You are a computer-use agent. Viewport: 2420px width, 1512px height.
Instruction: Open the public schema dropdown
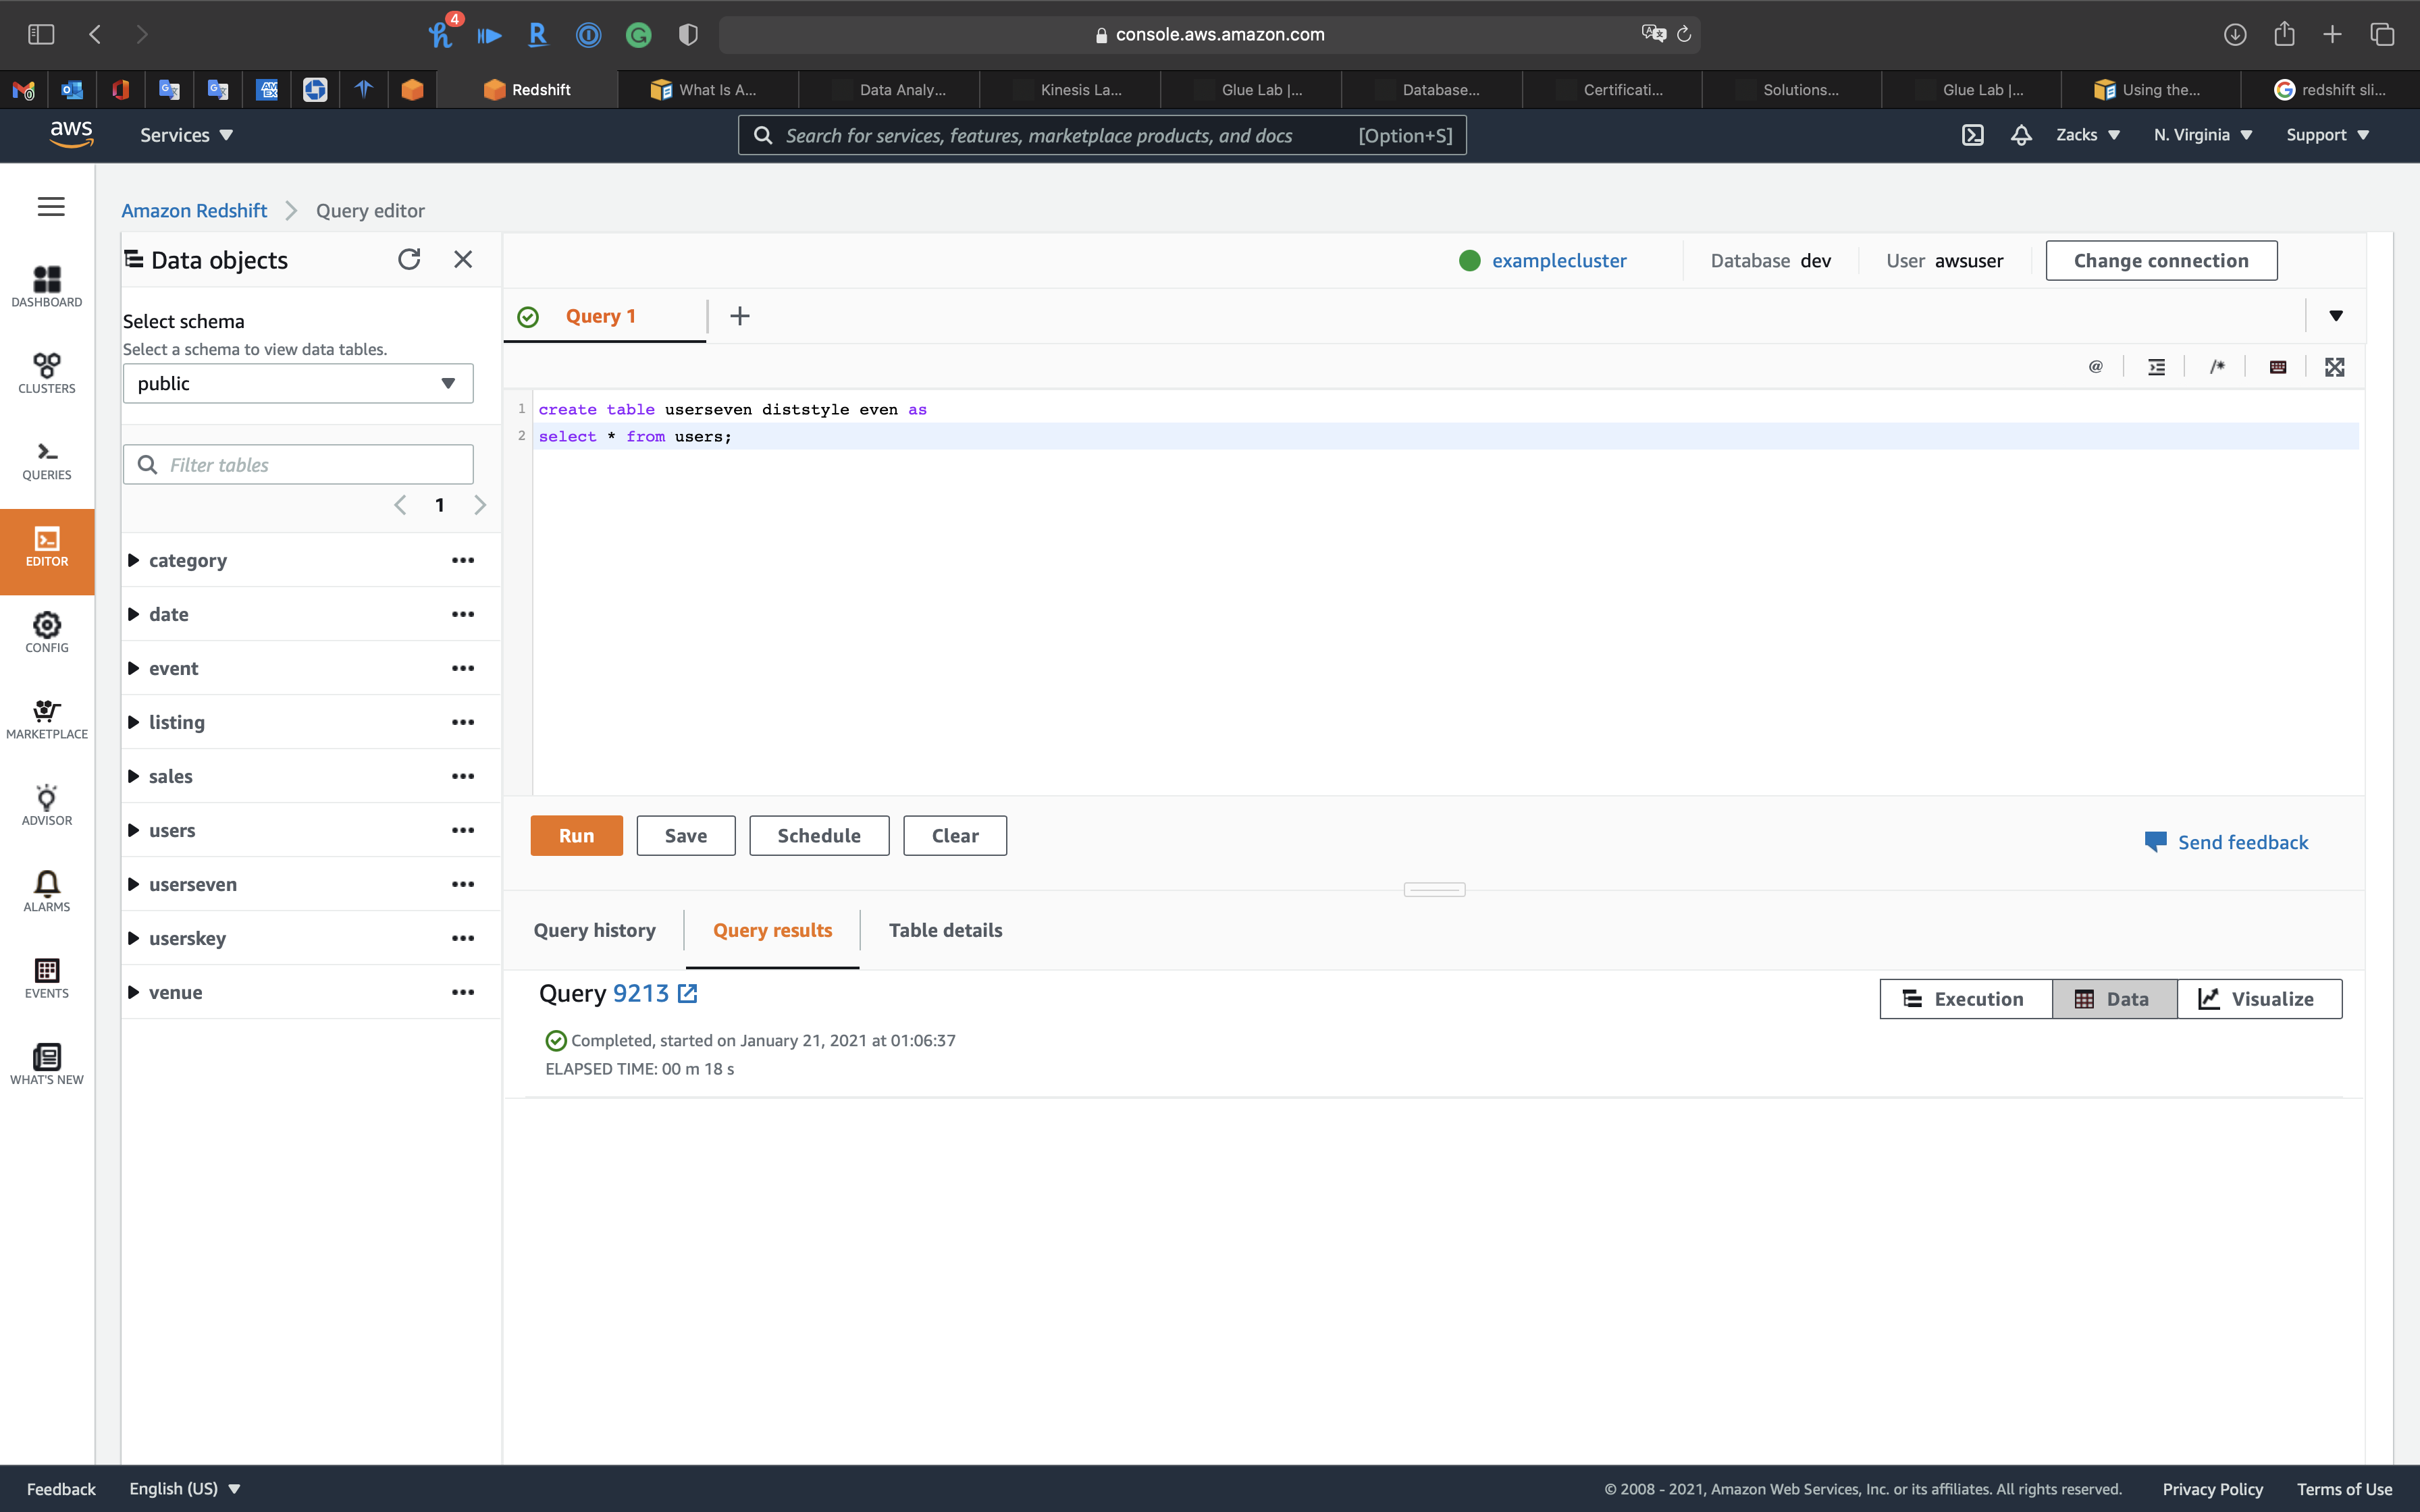(x=298, y=383)
